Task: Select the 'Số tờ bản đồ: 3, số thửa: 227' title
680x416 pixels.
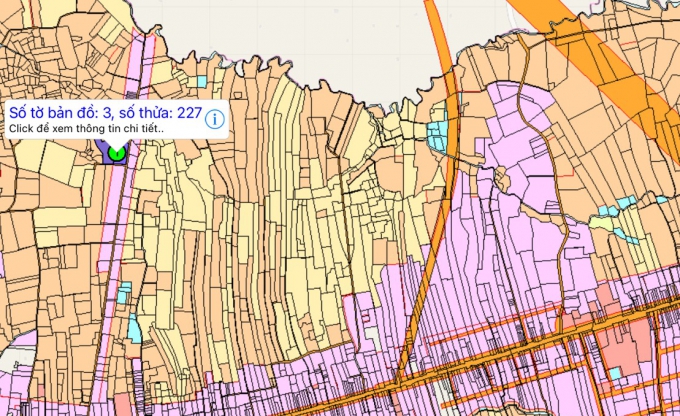Action: [104, 113]
